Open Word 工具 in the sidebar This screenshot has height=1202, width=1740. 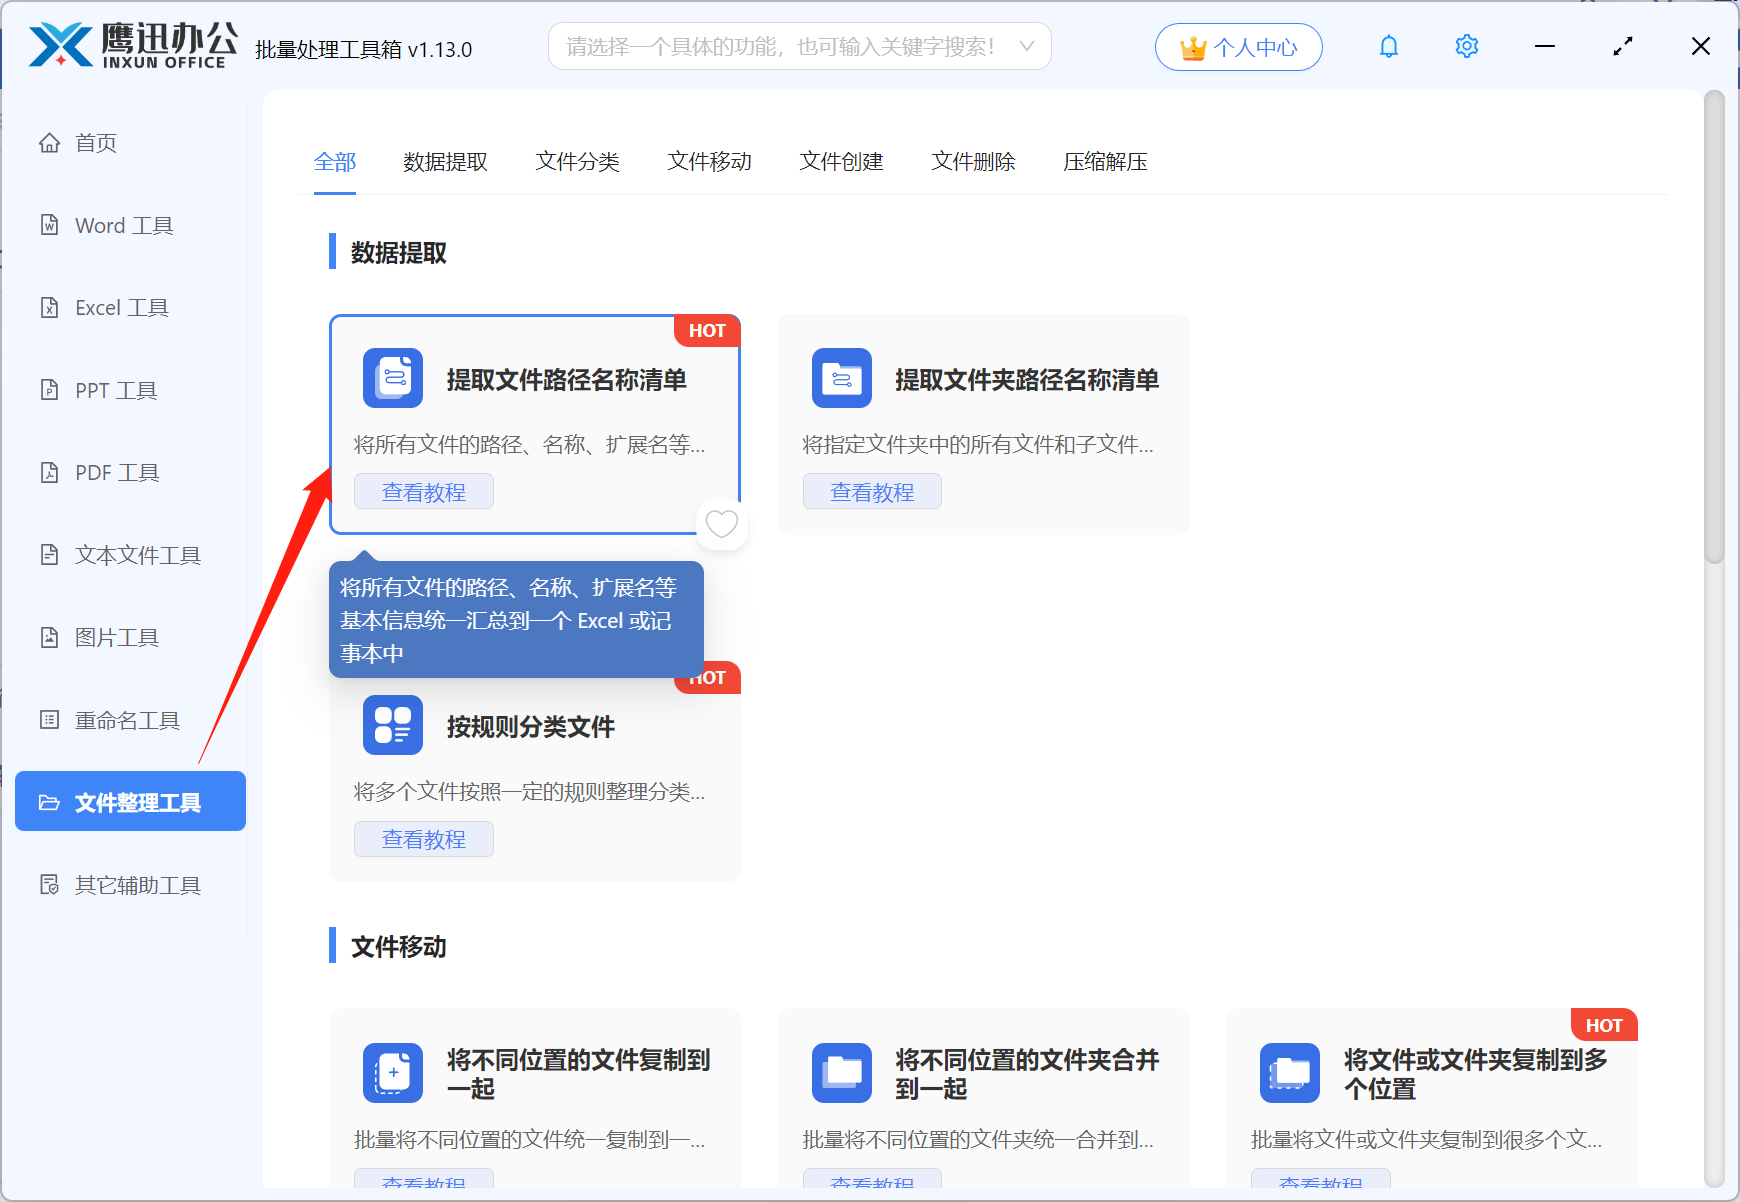(x=122, y=225)
